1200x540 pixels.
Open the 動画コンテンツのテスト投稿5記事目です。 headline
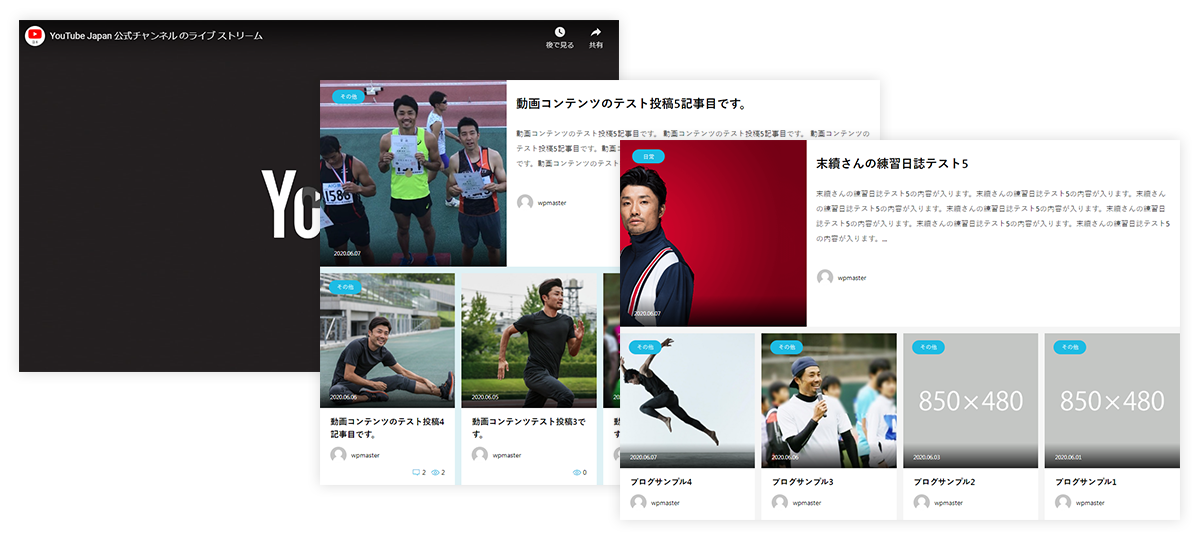(633, 103)
